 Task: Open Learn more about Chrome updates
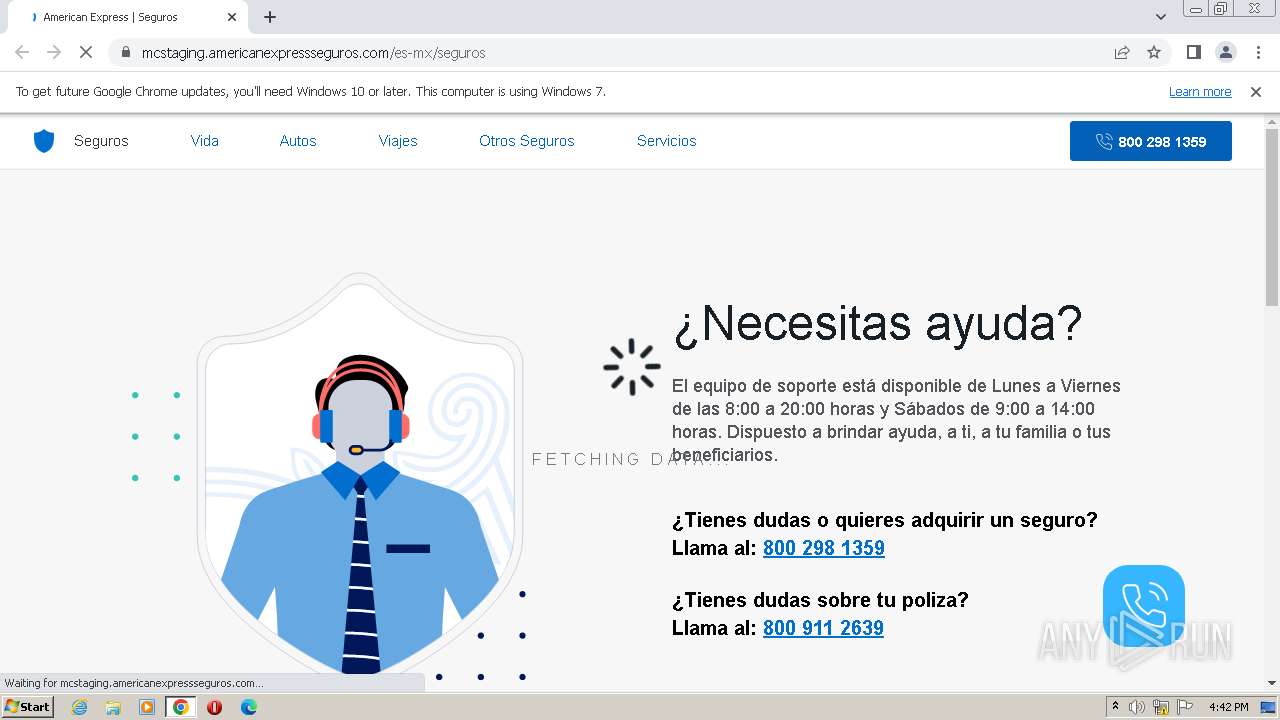(x=1200, y=92)
